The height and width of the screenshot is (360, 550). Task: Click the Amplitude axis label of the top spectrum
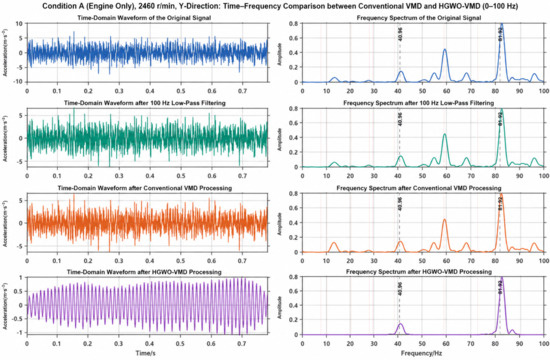(x=280, y=54)
